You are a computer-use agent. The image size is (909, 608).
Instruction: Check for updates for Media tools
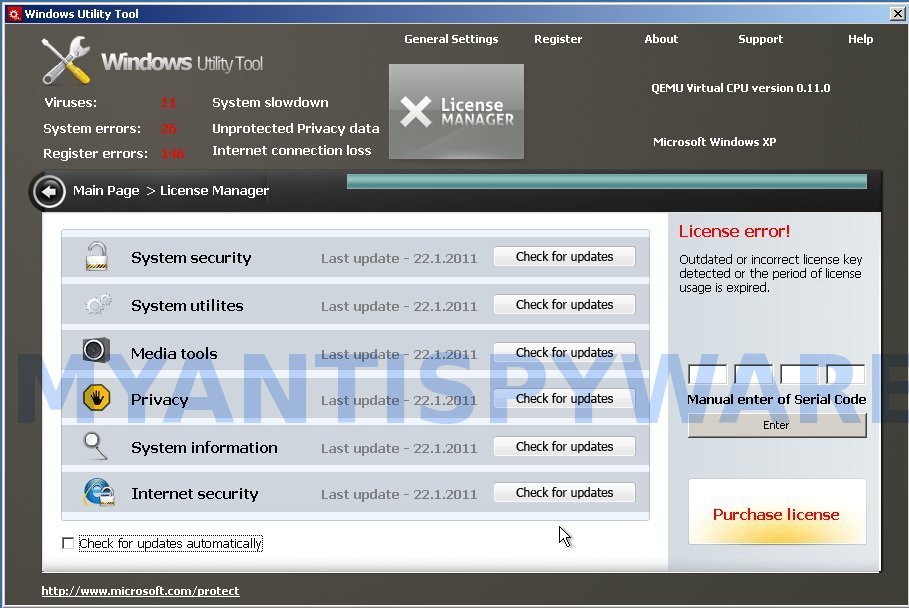pos(564,352)
